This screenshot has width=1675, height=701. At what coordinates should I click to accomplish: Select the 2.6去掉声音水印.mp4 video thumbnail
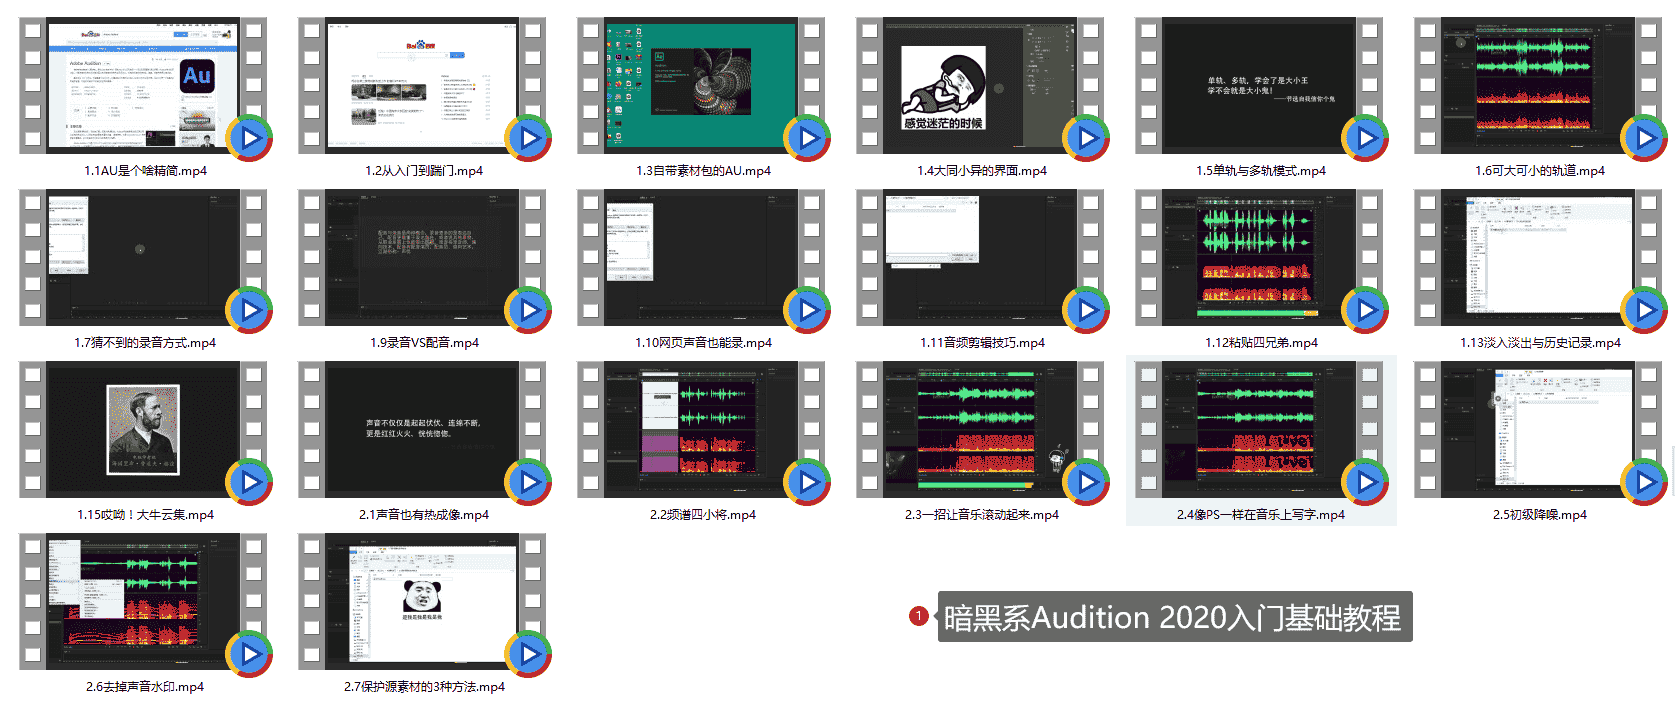click(143, 601)
